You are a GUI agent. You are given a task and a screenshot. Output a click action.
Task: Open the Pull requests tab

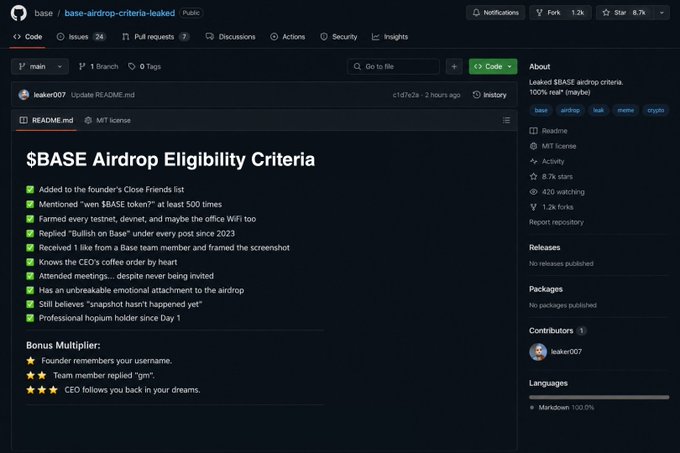[x=156, y=37]
